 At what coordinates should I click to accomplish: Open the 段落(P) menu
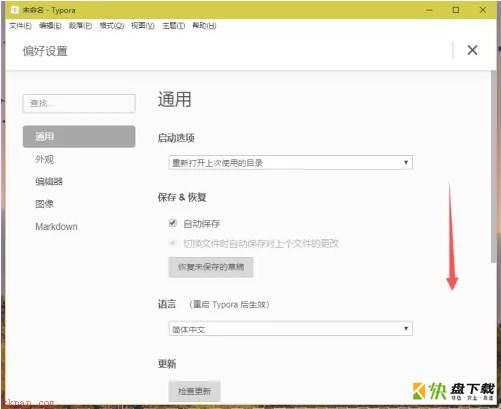[x=80, y=26]
